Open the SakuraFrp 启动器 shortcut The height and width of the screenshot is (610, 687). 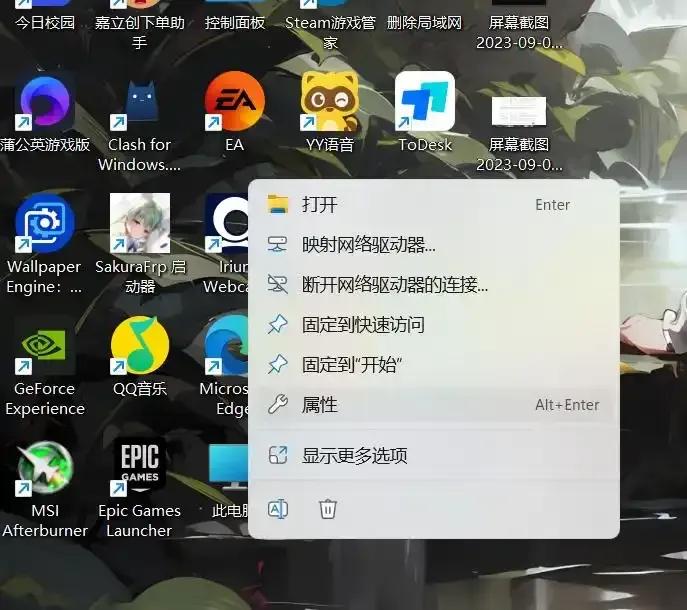(140, 225)
